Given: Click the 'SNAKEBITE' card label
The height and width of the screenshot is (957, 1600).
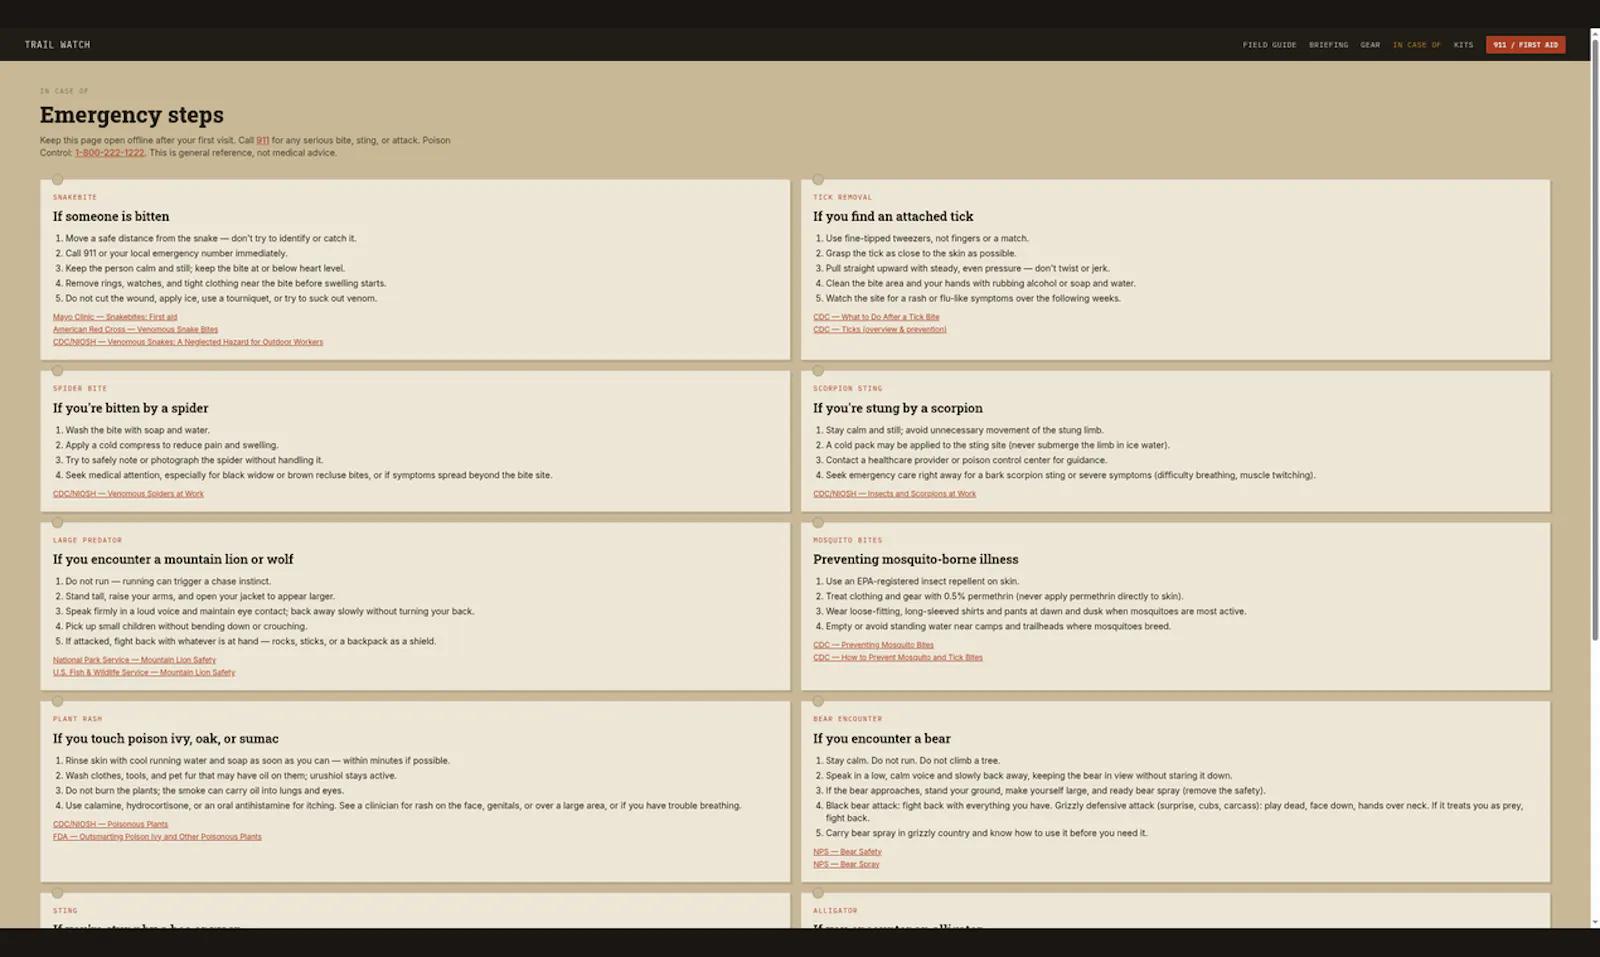Looking at the screenshot, I should (75, 198).
